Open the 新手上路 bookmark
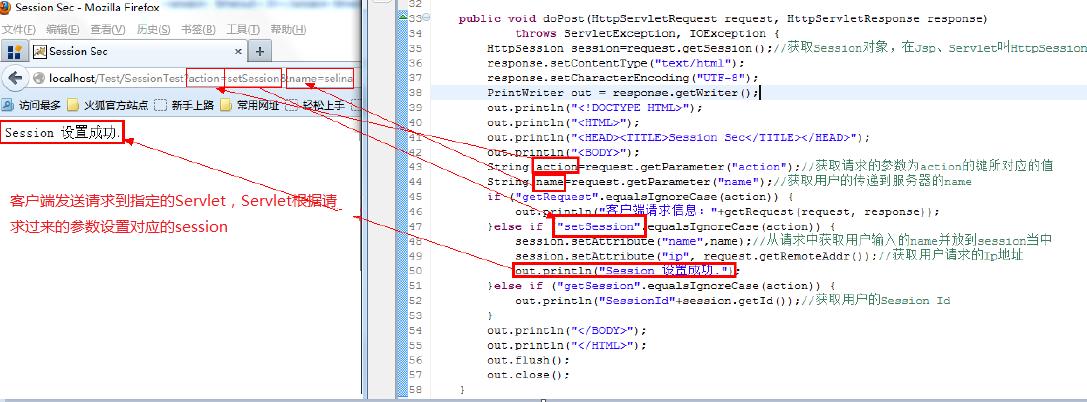 184,106
